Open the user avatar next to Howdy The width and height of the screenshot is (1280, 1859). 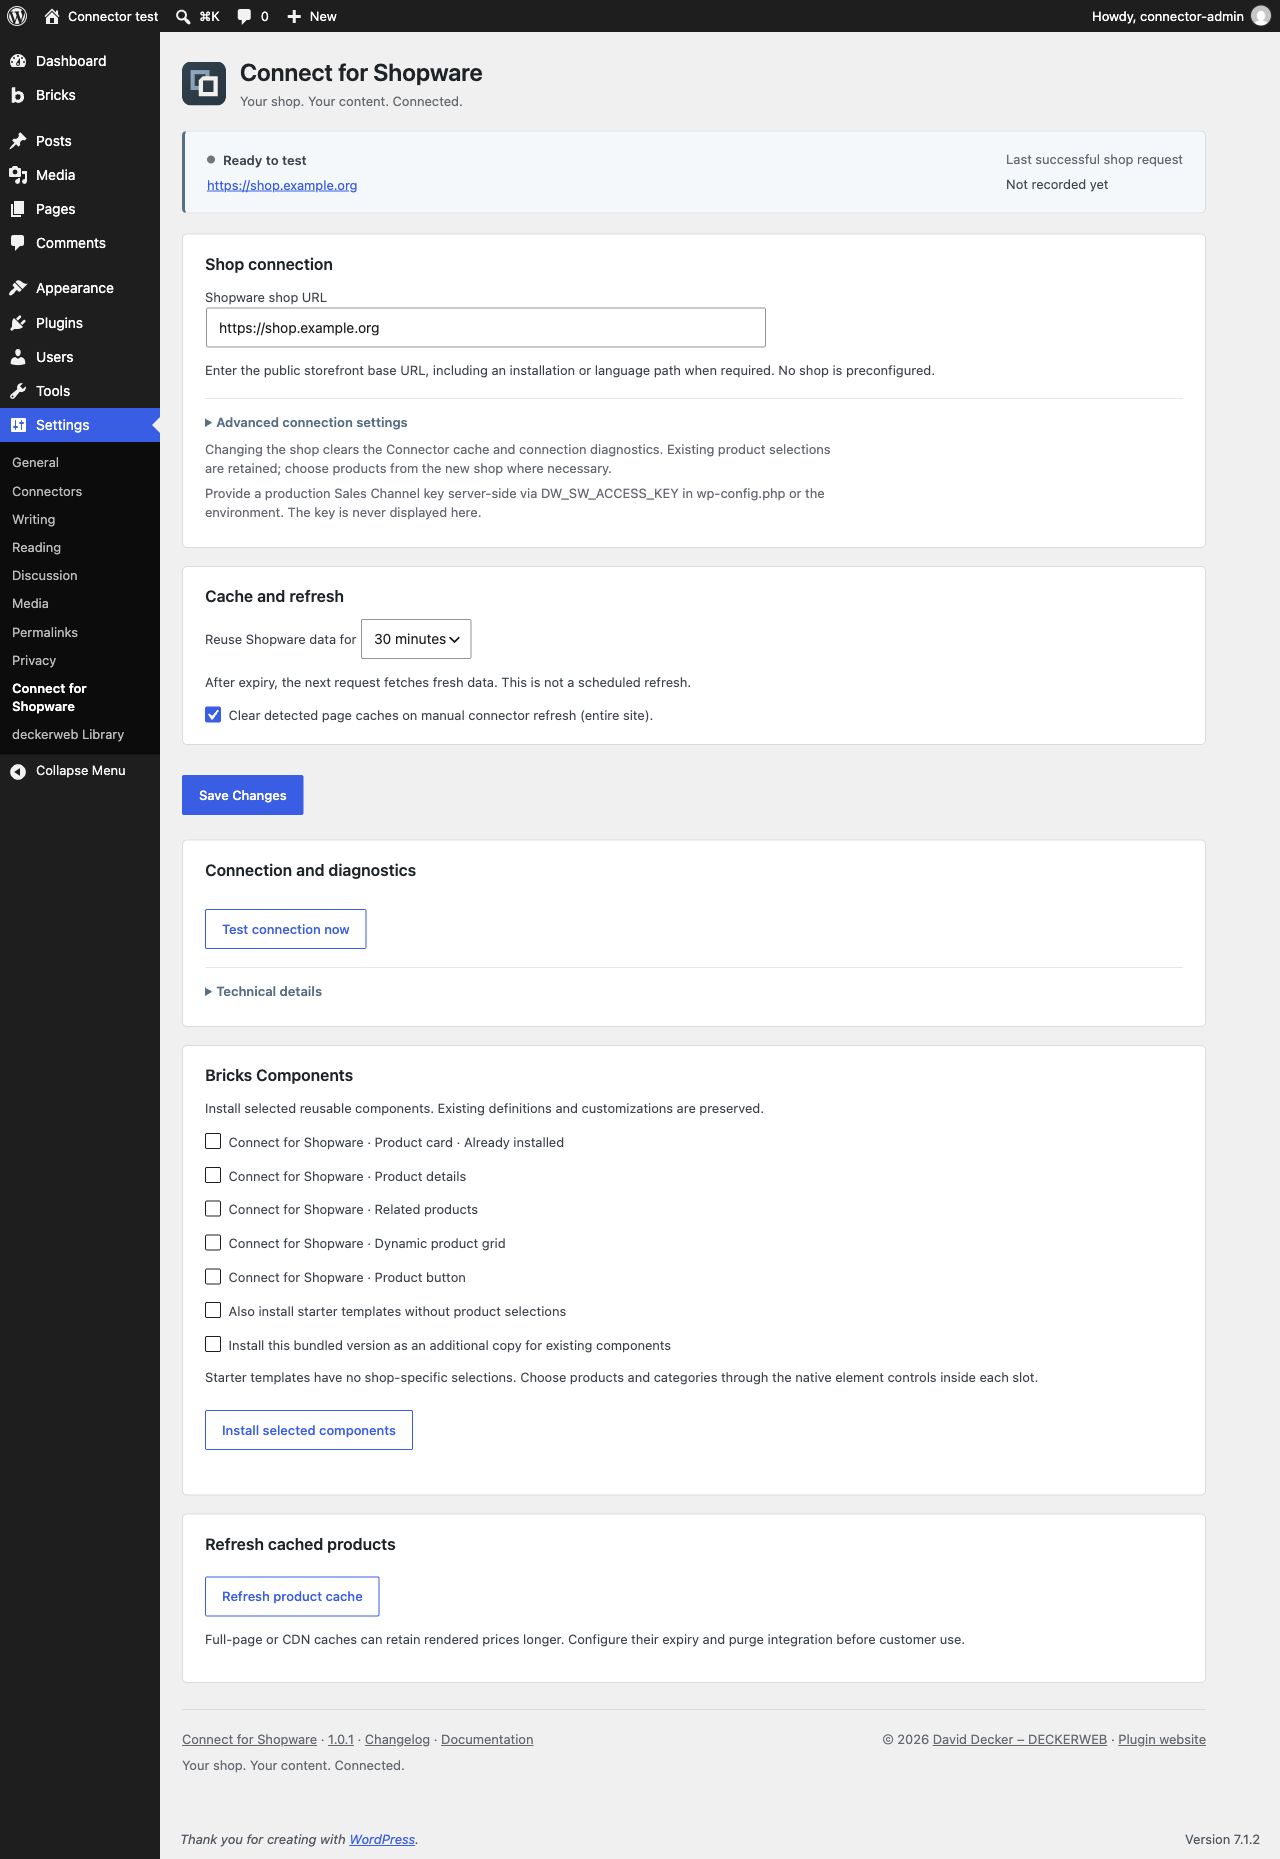pos(1261,16)
